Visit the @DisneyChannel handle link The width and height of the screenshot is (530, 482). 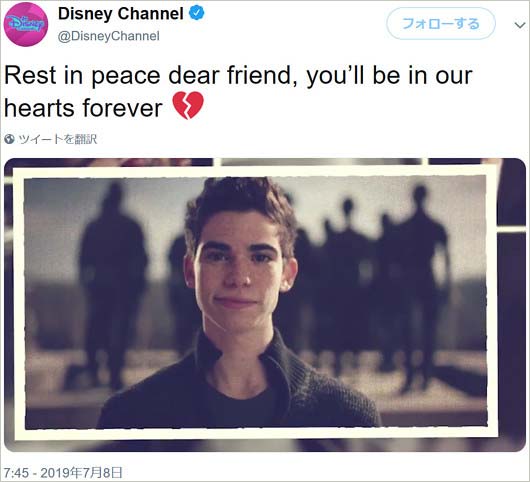click(109, 36)
